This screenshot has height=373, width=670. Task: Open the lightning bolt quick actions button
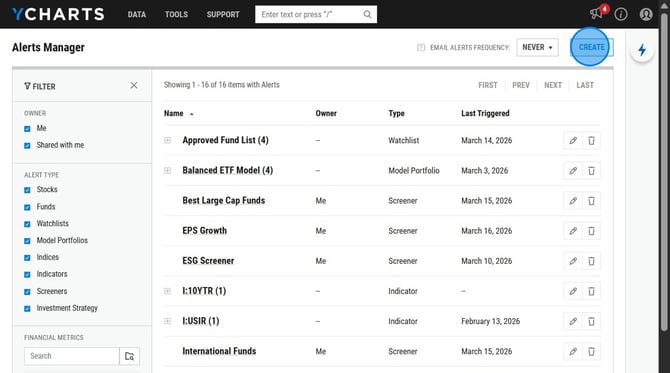coord(642,50)
